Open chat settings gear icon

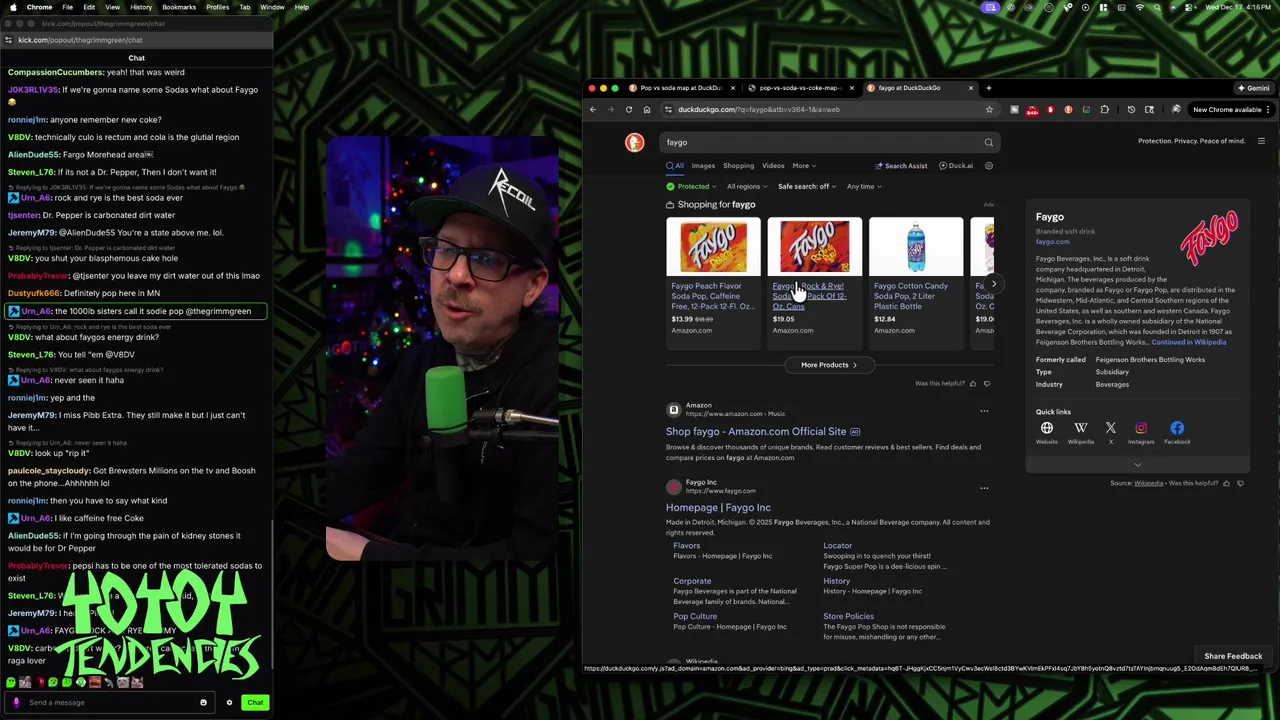click(x=229, y=702)
